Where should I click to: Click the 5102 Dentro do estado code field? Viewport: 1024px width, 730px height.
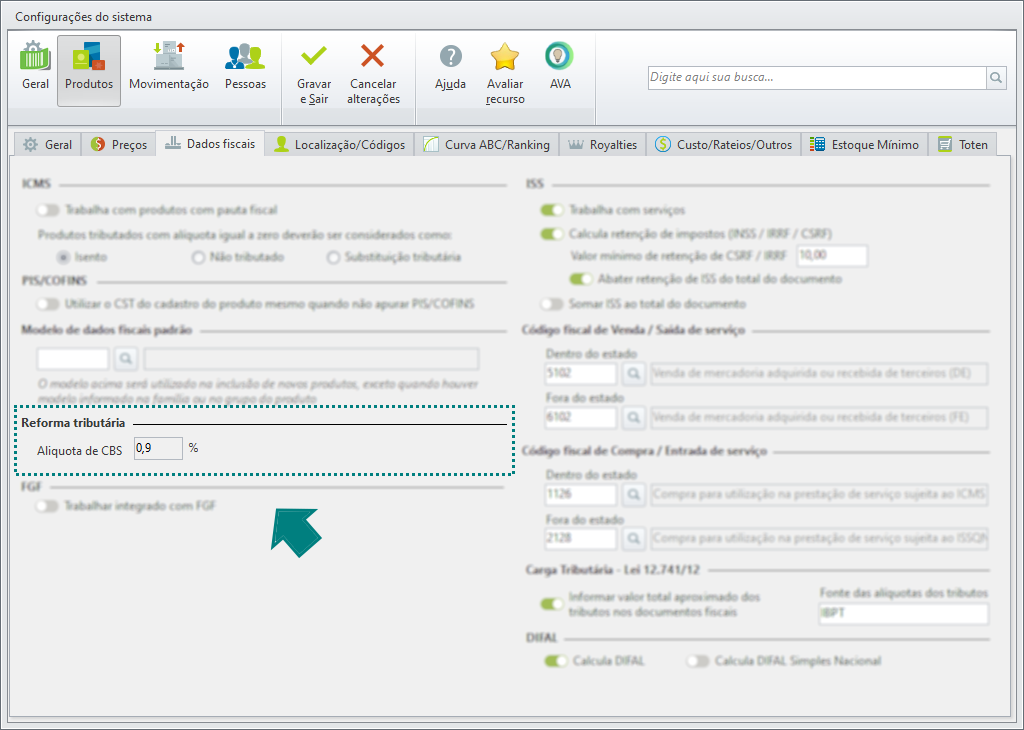(x=581, y=373)
